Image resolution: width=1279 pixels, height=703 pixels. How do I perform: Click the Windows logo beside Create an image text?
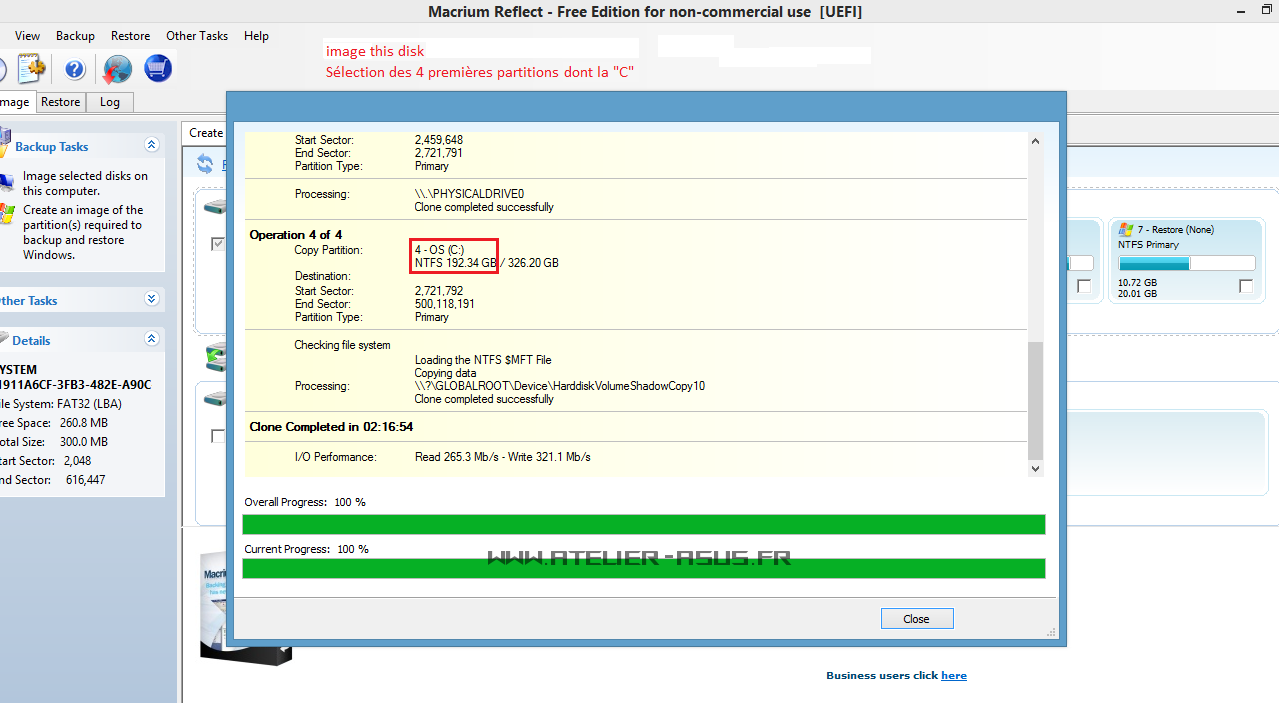[x=8, y=213]
